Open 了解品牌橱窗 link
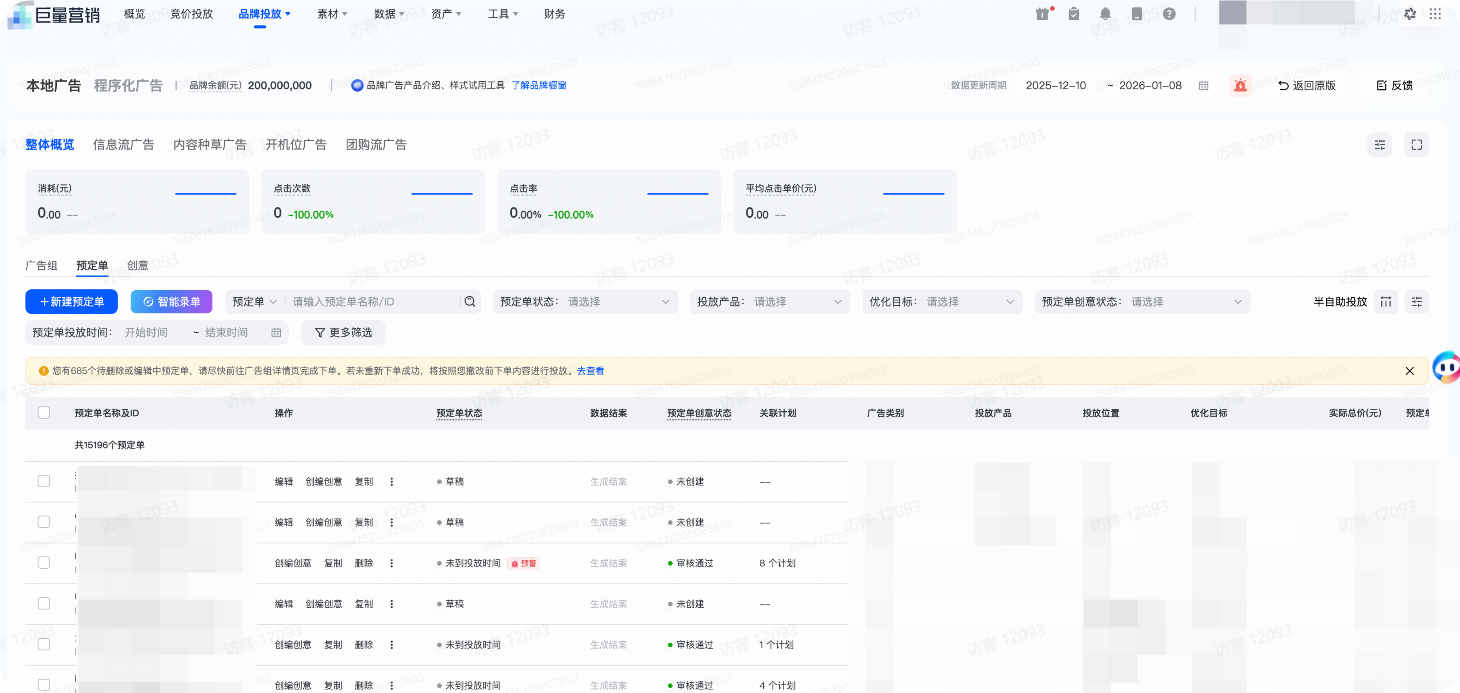 click(x=539, y=86)
